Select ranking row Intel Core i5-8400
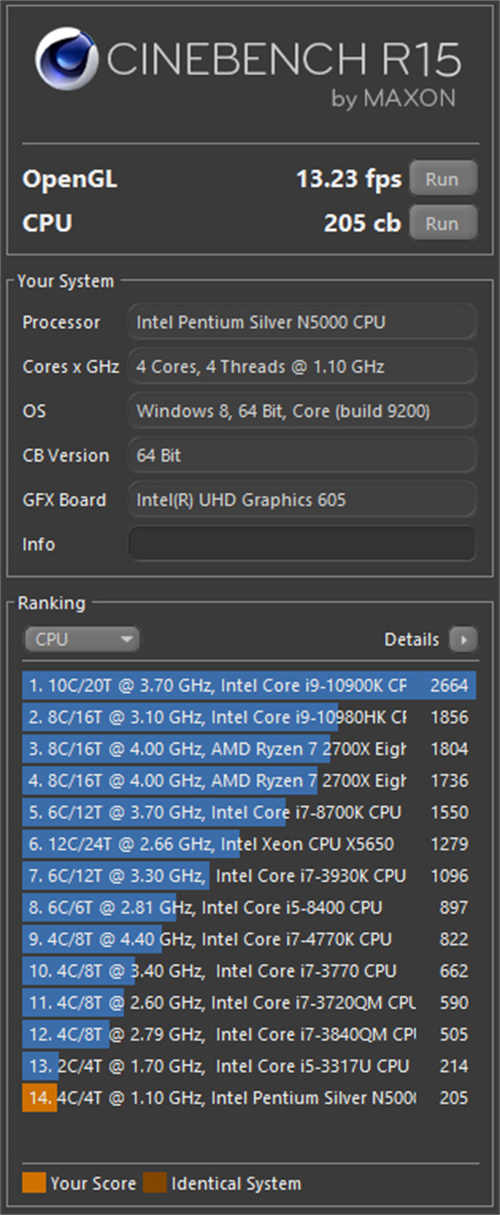This screenshot has height=1215, width=500. (249, 907)
